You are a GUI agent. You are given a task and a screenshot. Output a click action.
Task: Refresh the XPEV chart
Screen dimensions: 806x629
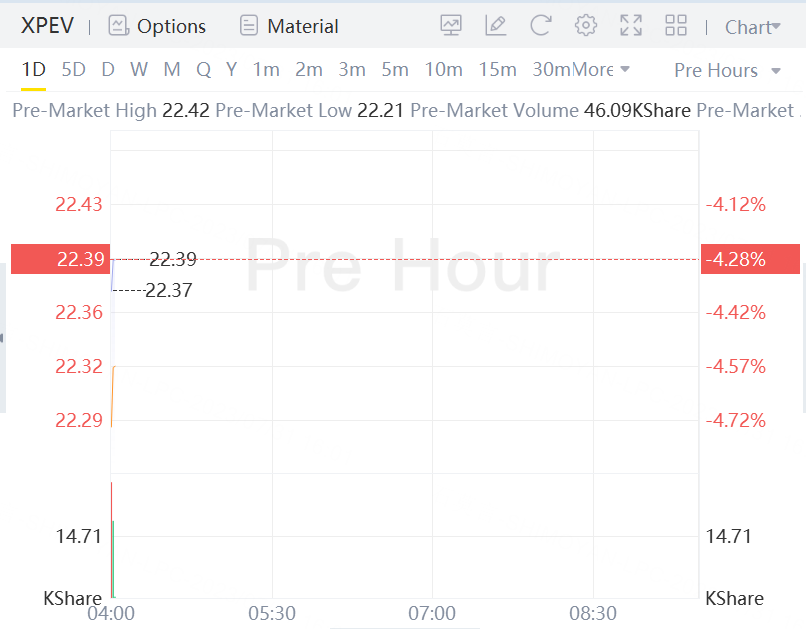pyautogui.click(x=541, y=26)
